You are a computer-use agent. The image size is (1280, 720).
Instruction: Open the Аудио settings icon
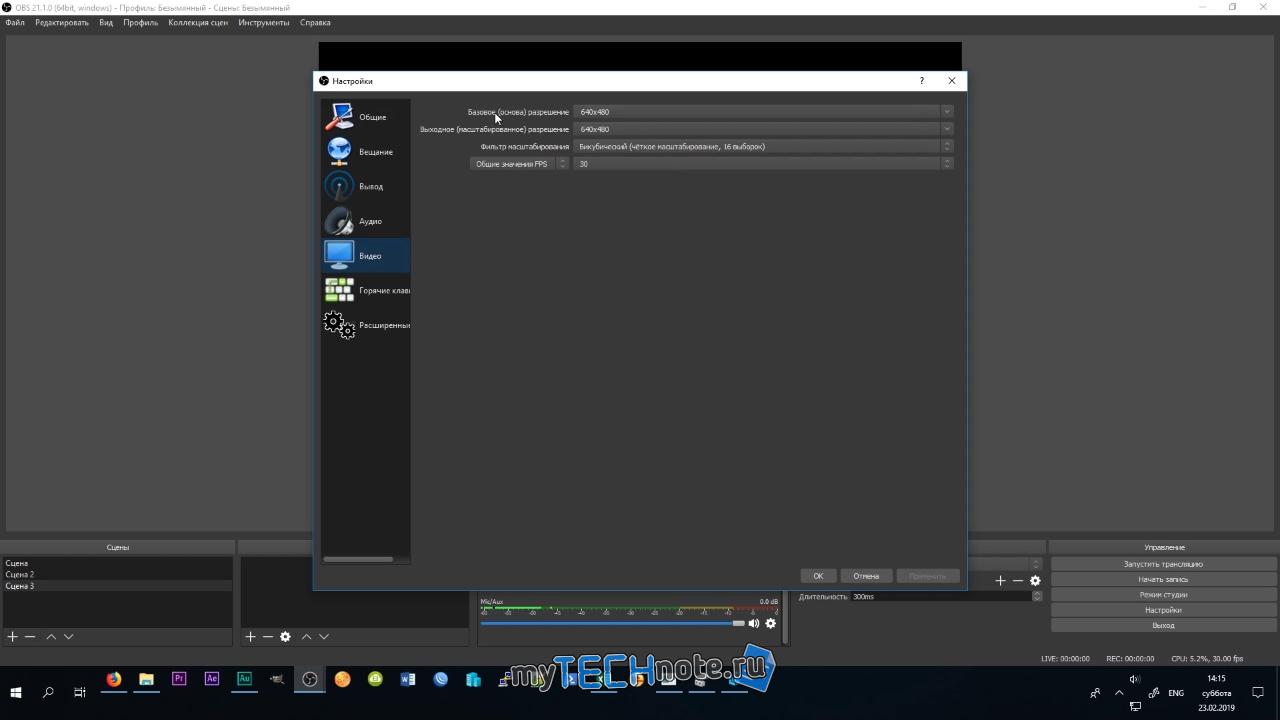click(339, 221)
